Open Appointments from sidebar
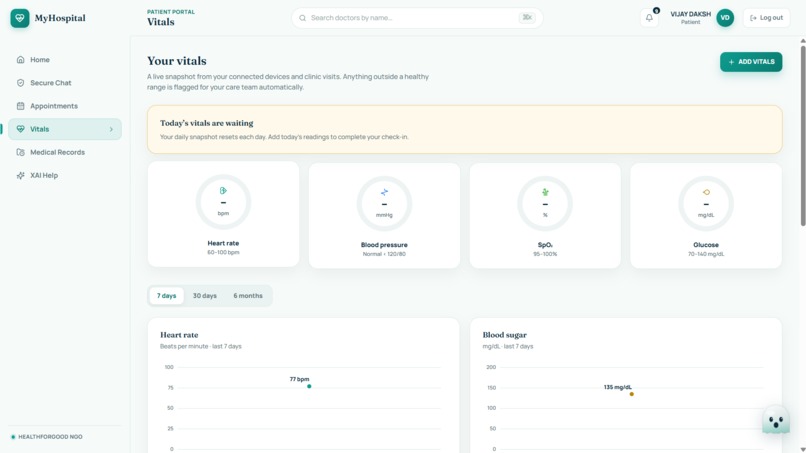Viewport: 806px width, 453px height. tap(65, 106)
